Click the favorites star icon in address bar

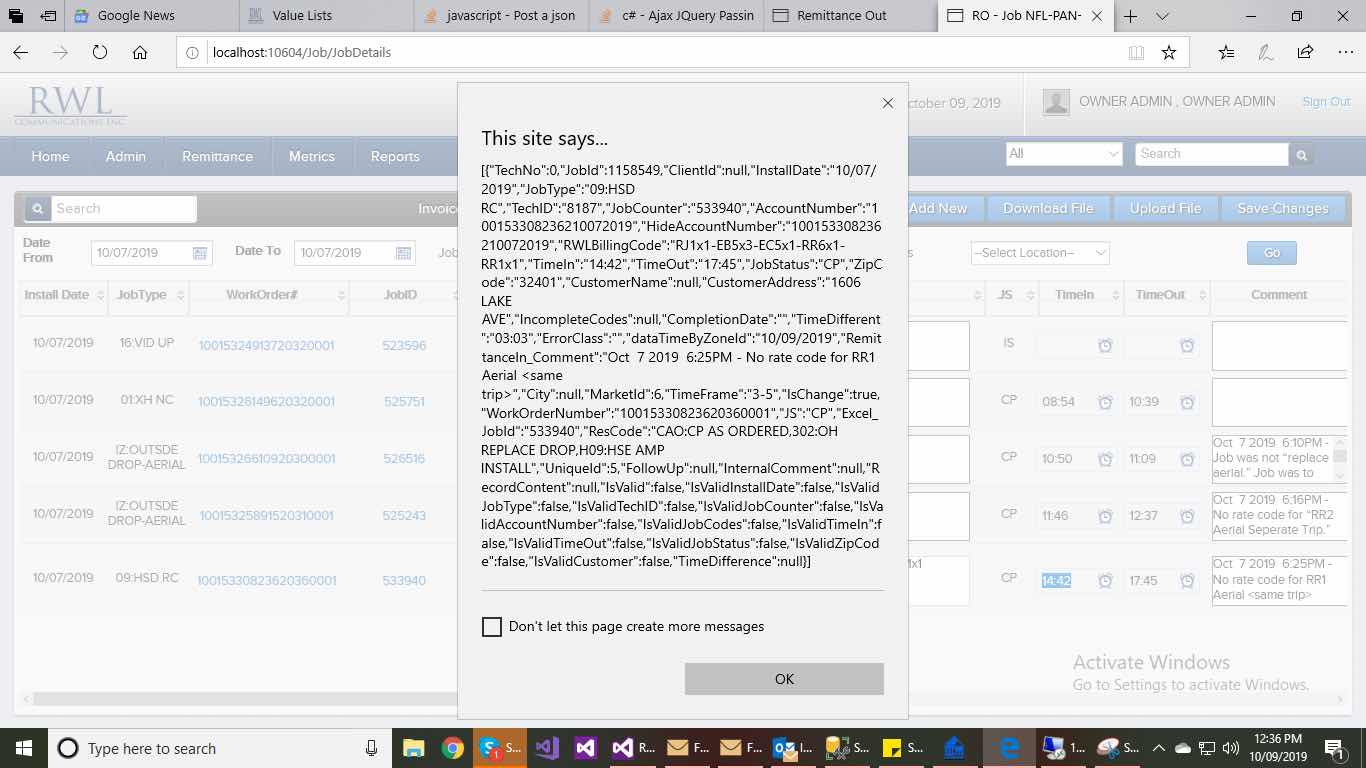[1169, 53]
